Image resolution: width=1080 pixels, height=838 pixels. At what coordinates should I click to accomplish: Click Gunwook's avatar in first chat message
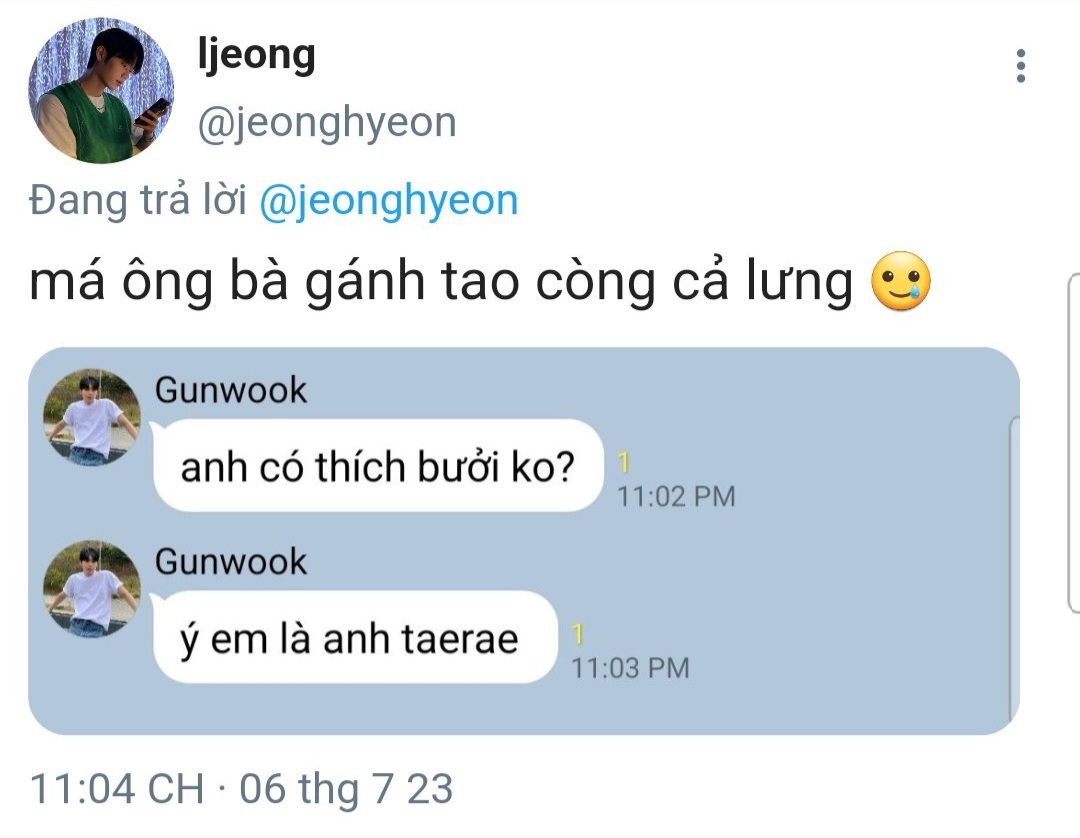click(x=92, y=417)
